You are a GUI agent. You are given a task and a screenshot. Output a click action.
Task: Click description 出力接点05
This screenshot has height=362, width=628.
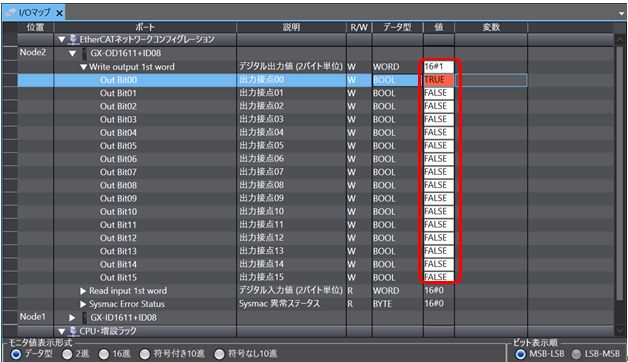click(x=262, y=146)
